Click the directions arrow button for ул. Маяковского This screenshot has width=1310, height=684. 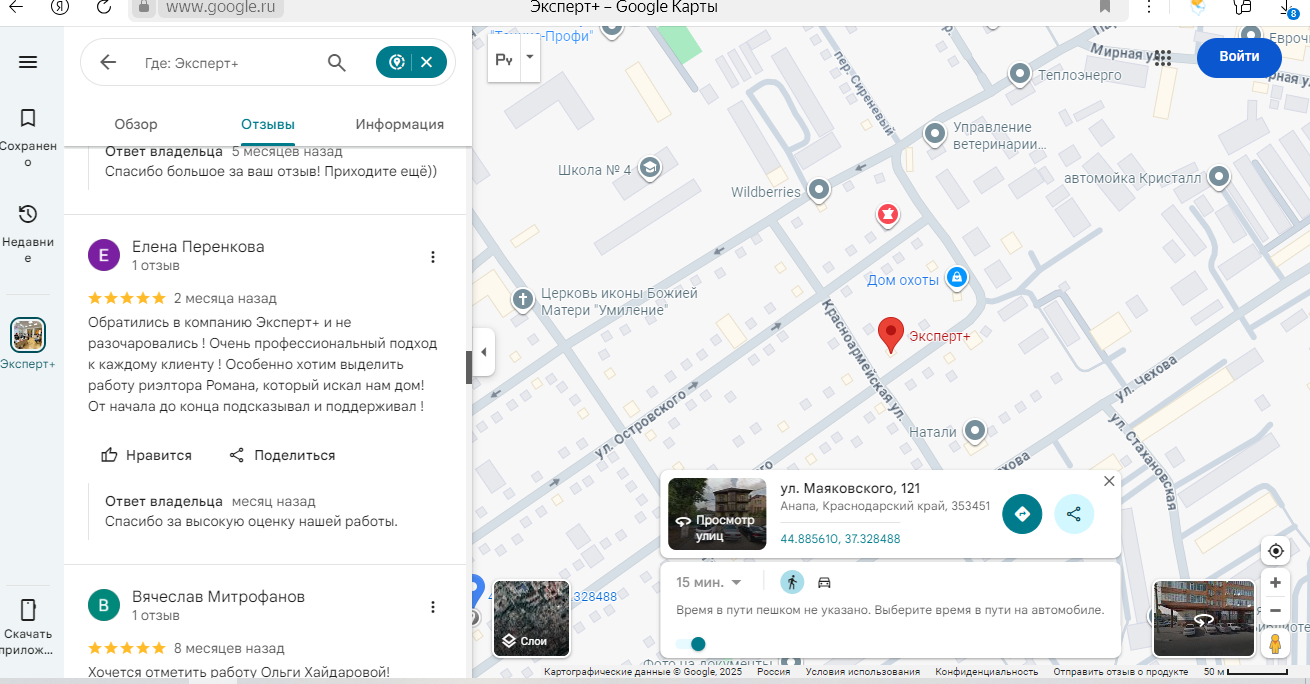pyautogui.click(x=1022, y=514)
